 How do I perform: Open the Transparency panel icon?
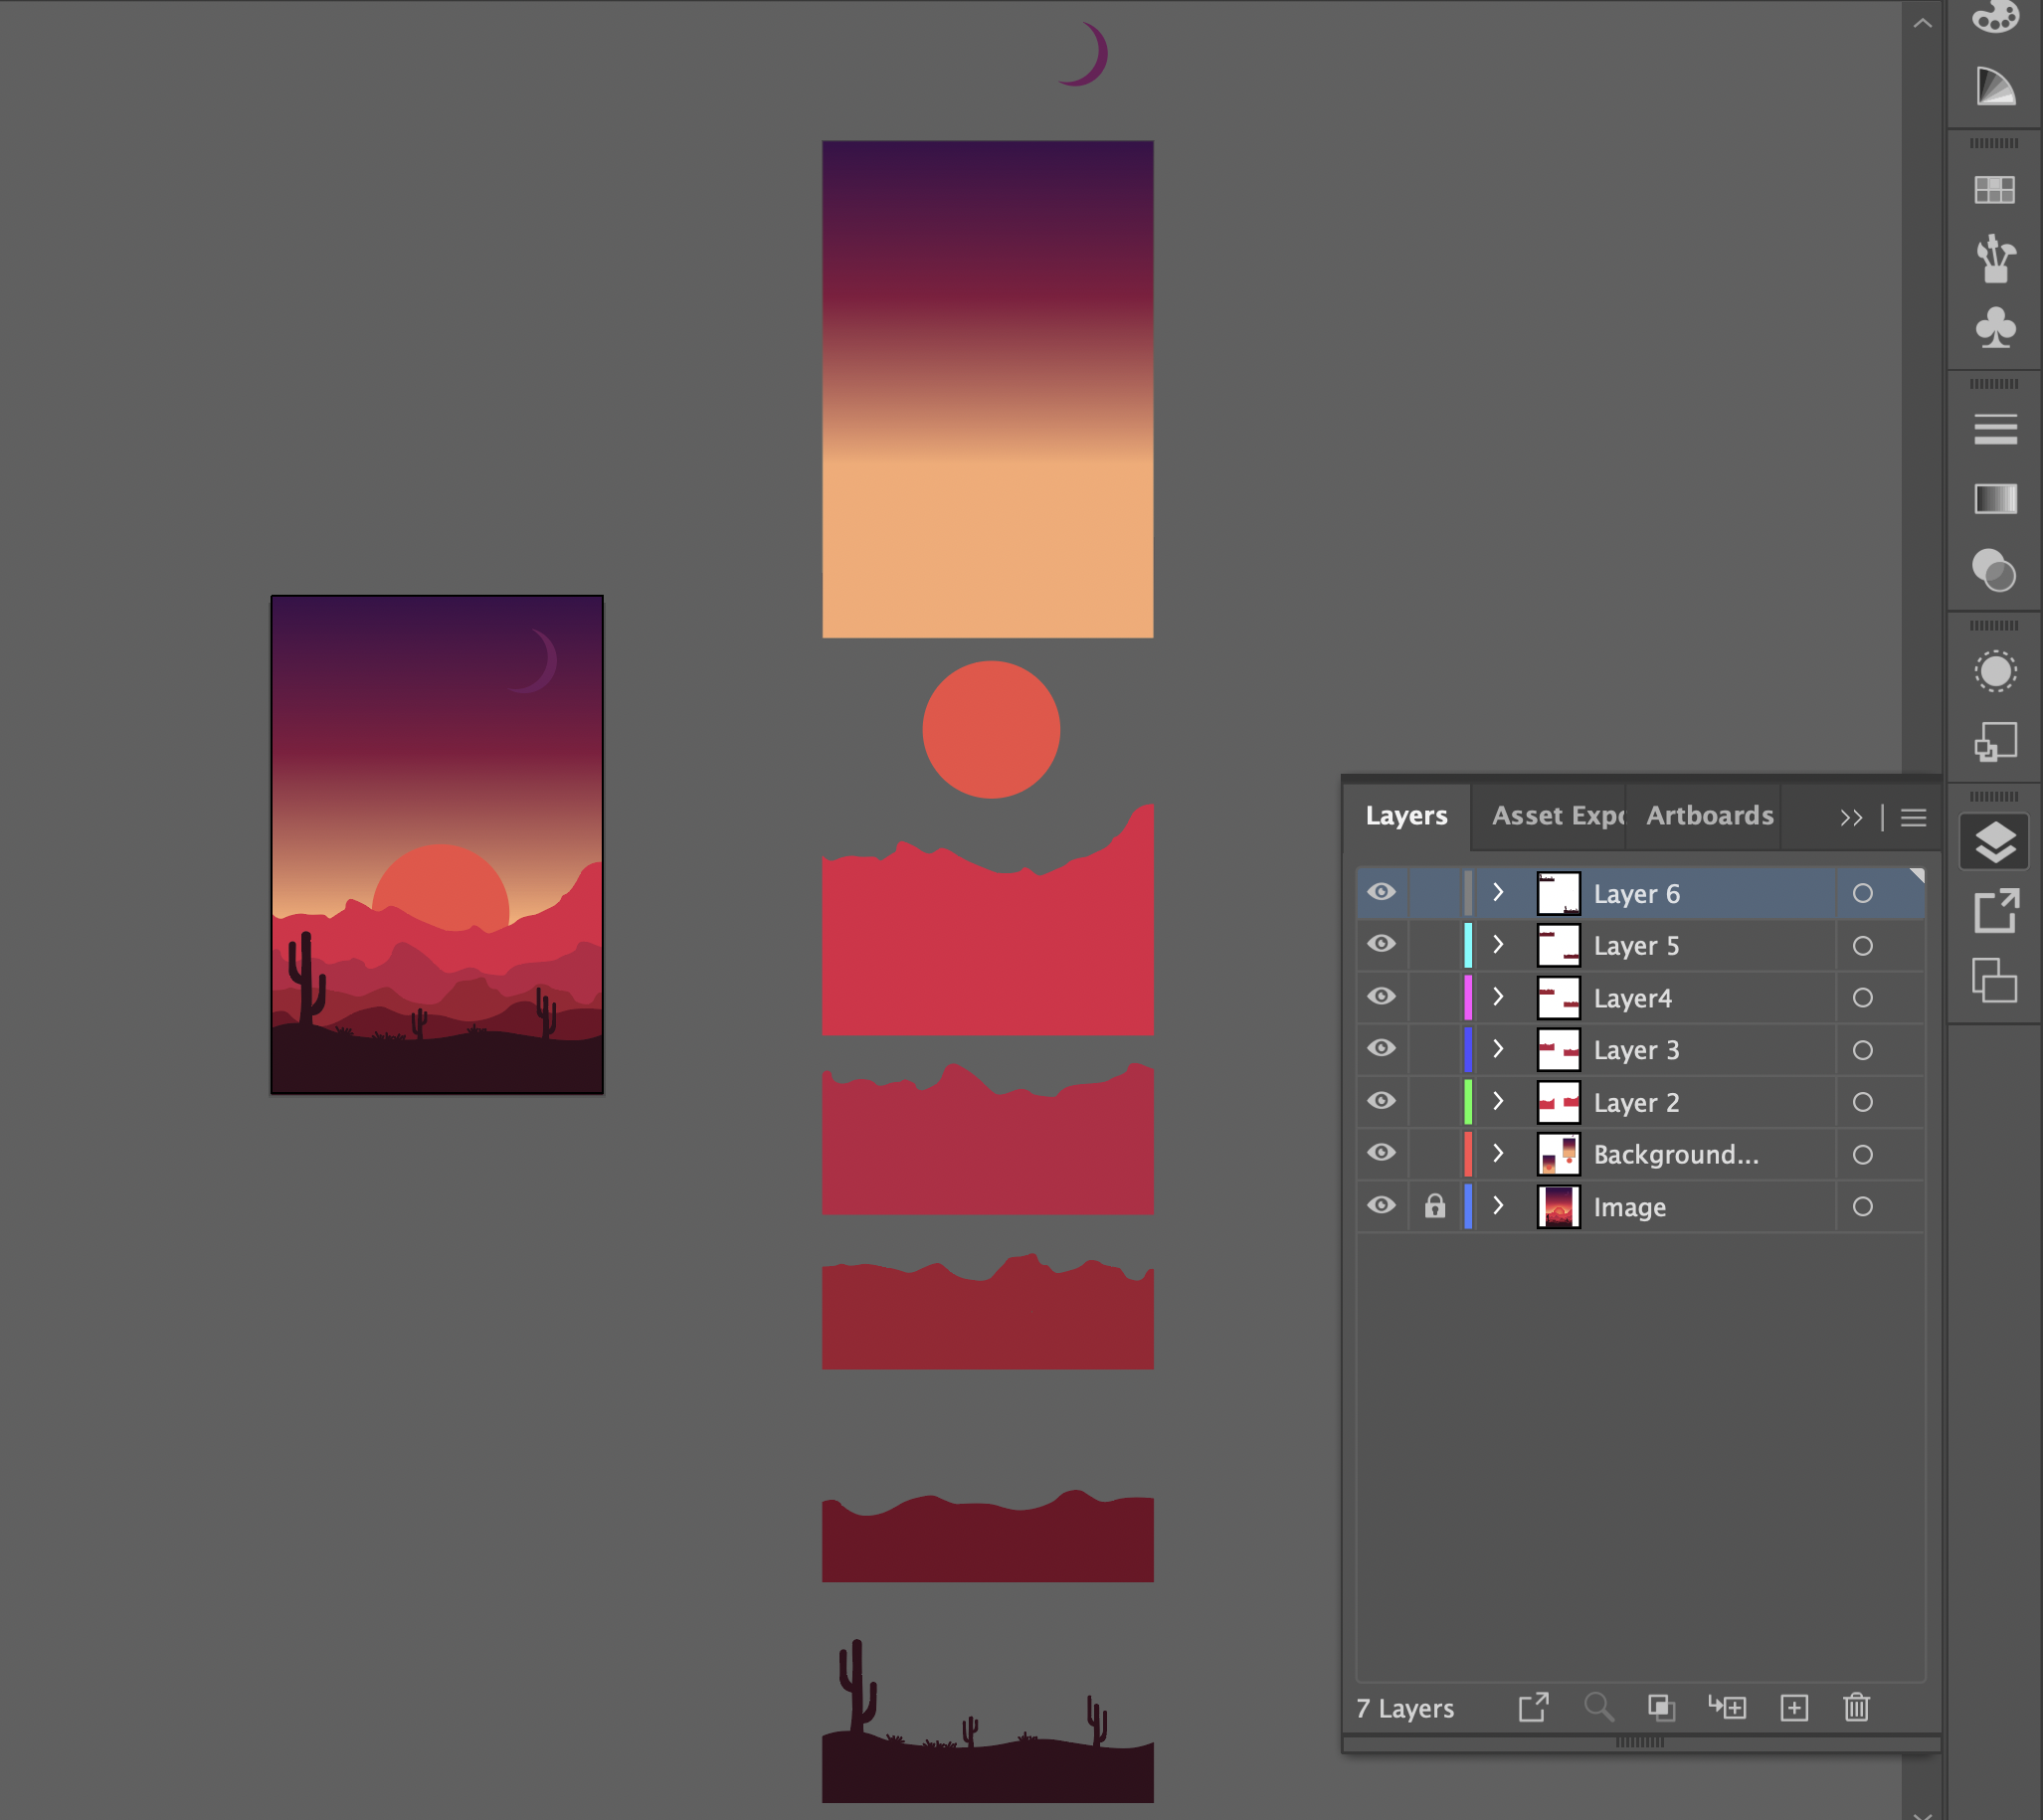click(1994, 570)
